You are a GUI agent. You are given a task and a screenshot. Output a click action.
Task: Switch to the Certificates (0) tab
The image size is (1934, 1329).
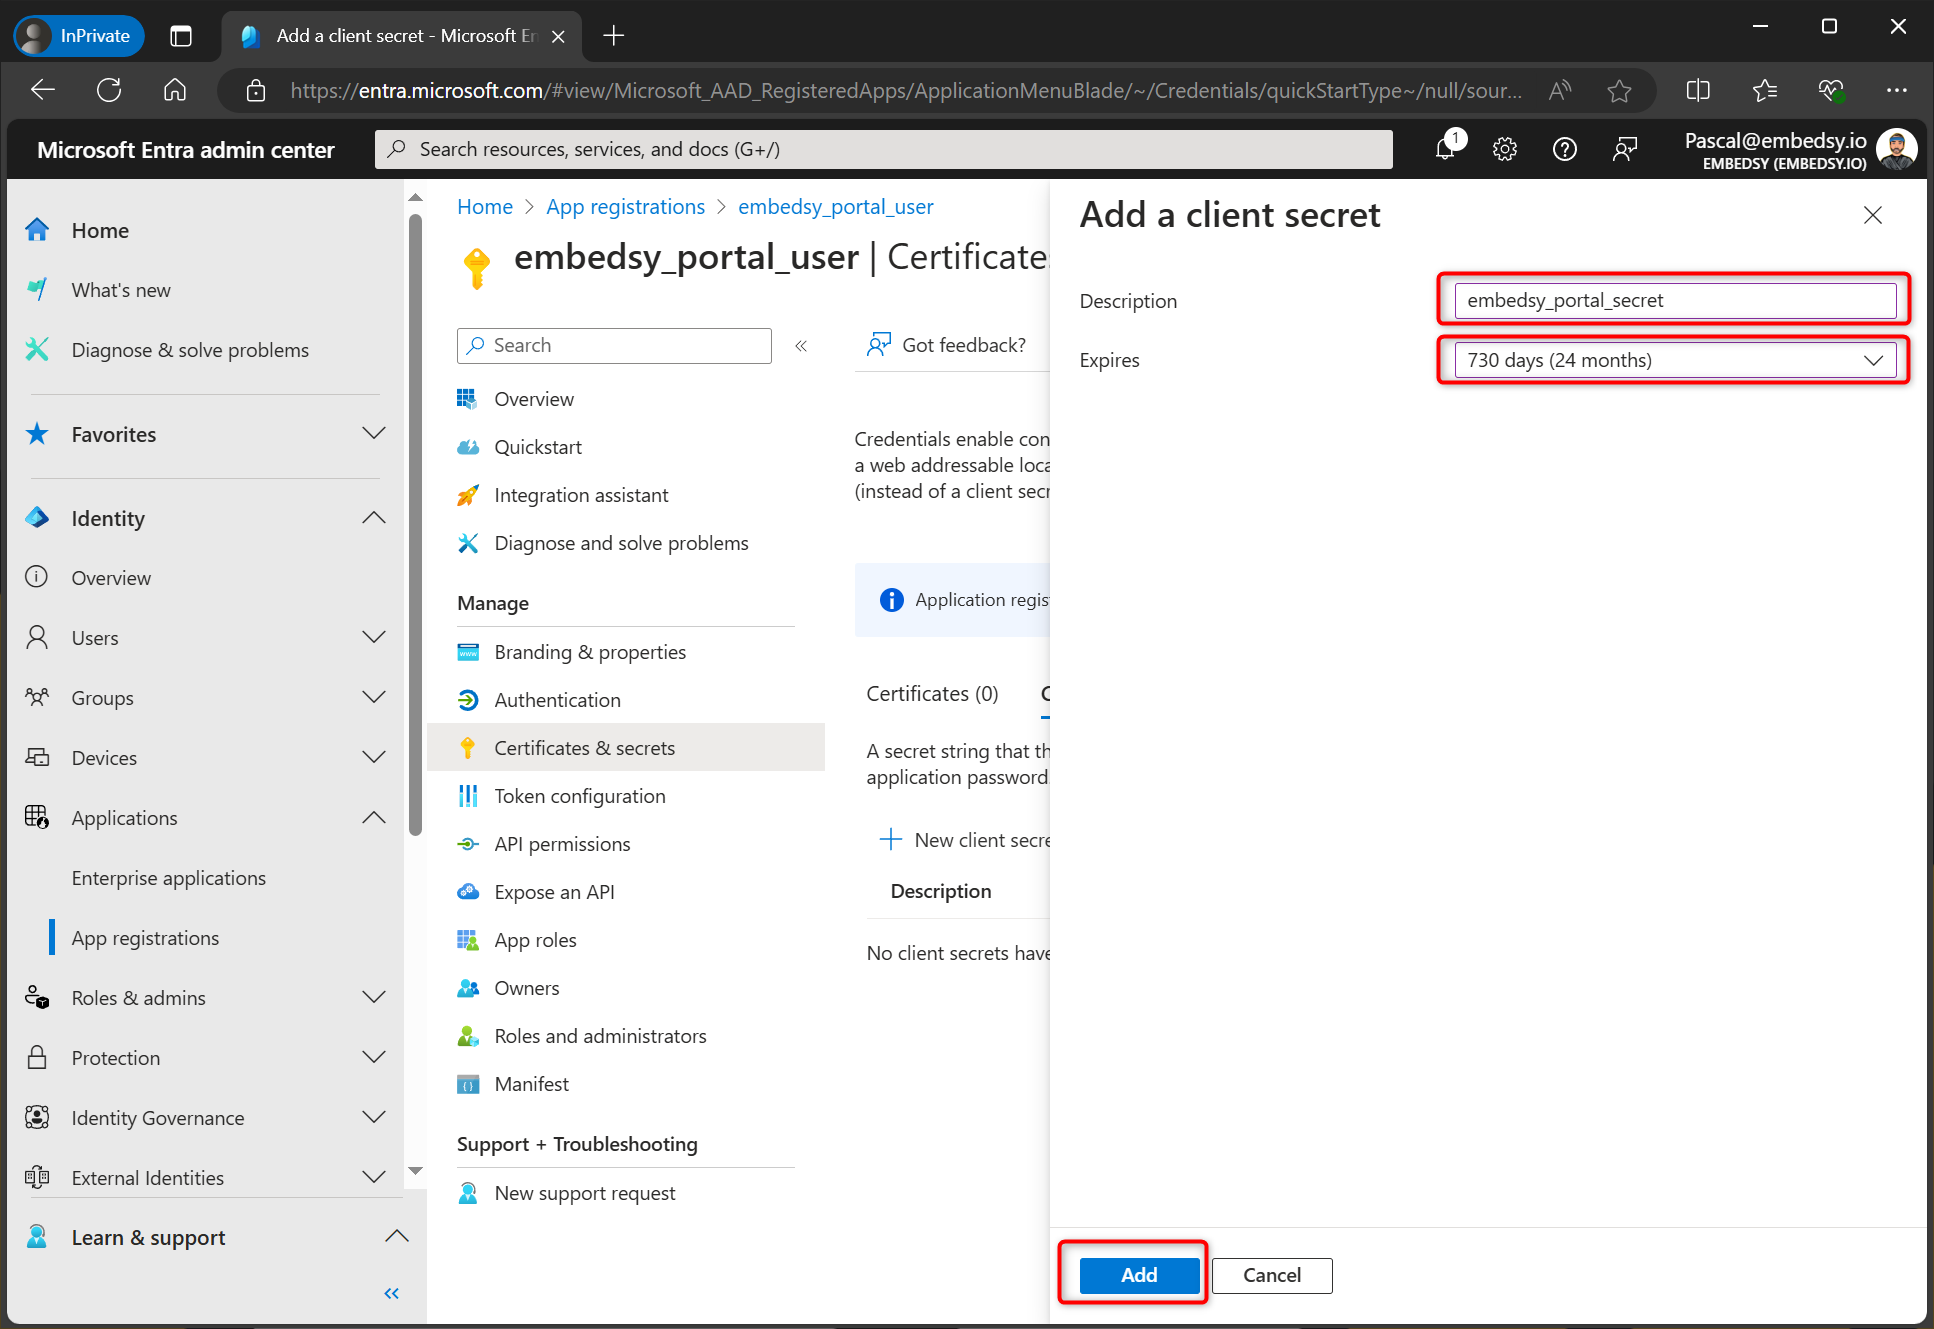coord(931,693)
